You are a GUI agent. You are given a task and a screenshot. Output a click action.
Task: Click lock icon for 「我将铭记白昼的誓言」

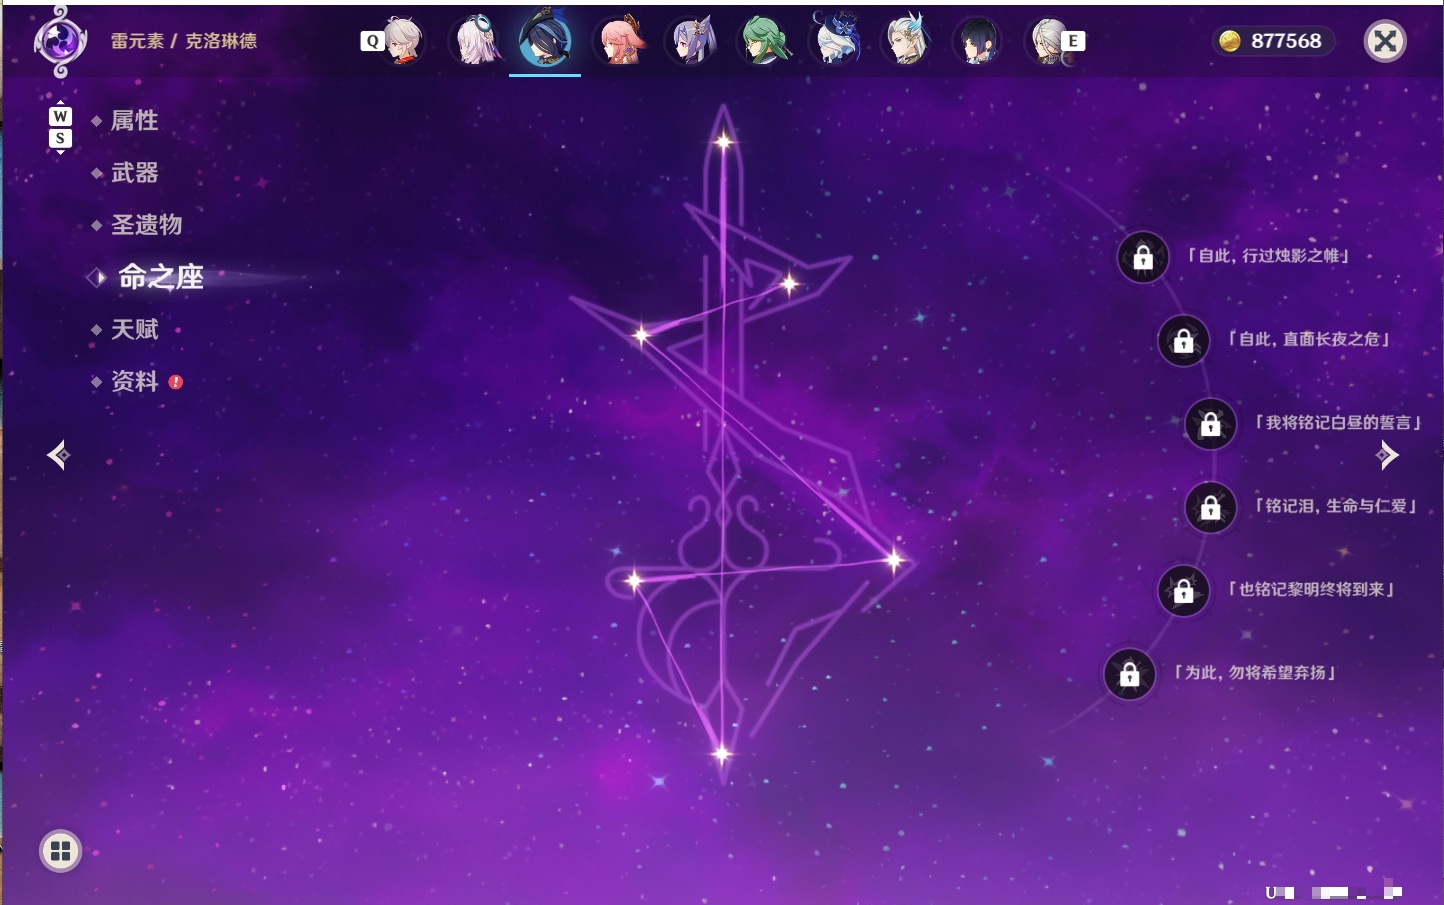tap(1210, 424)
